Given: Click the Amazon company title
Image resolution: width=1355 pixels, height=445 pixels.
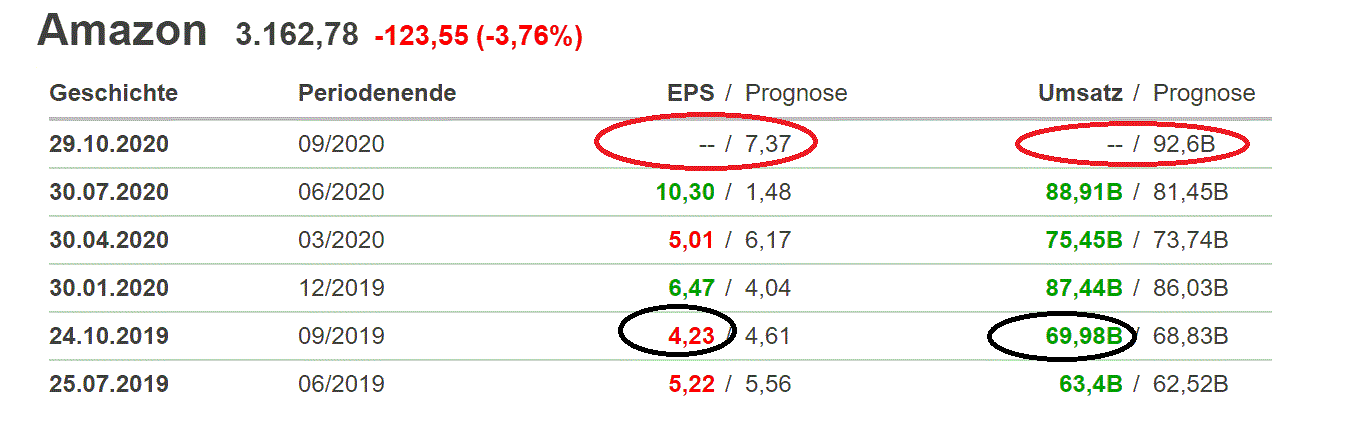Looking at the screenshot, I should (x=122, y=32).
